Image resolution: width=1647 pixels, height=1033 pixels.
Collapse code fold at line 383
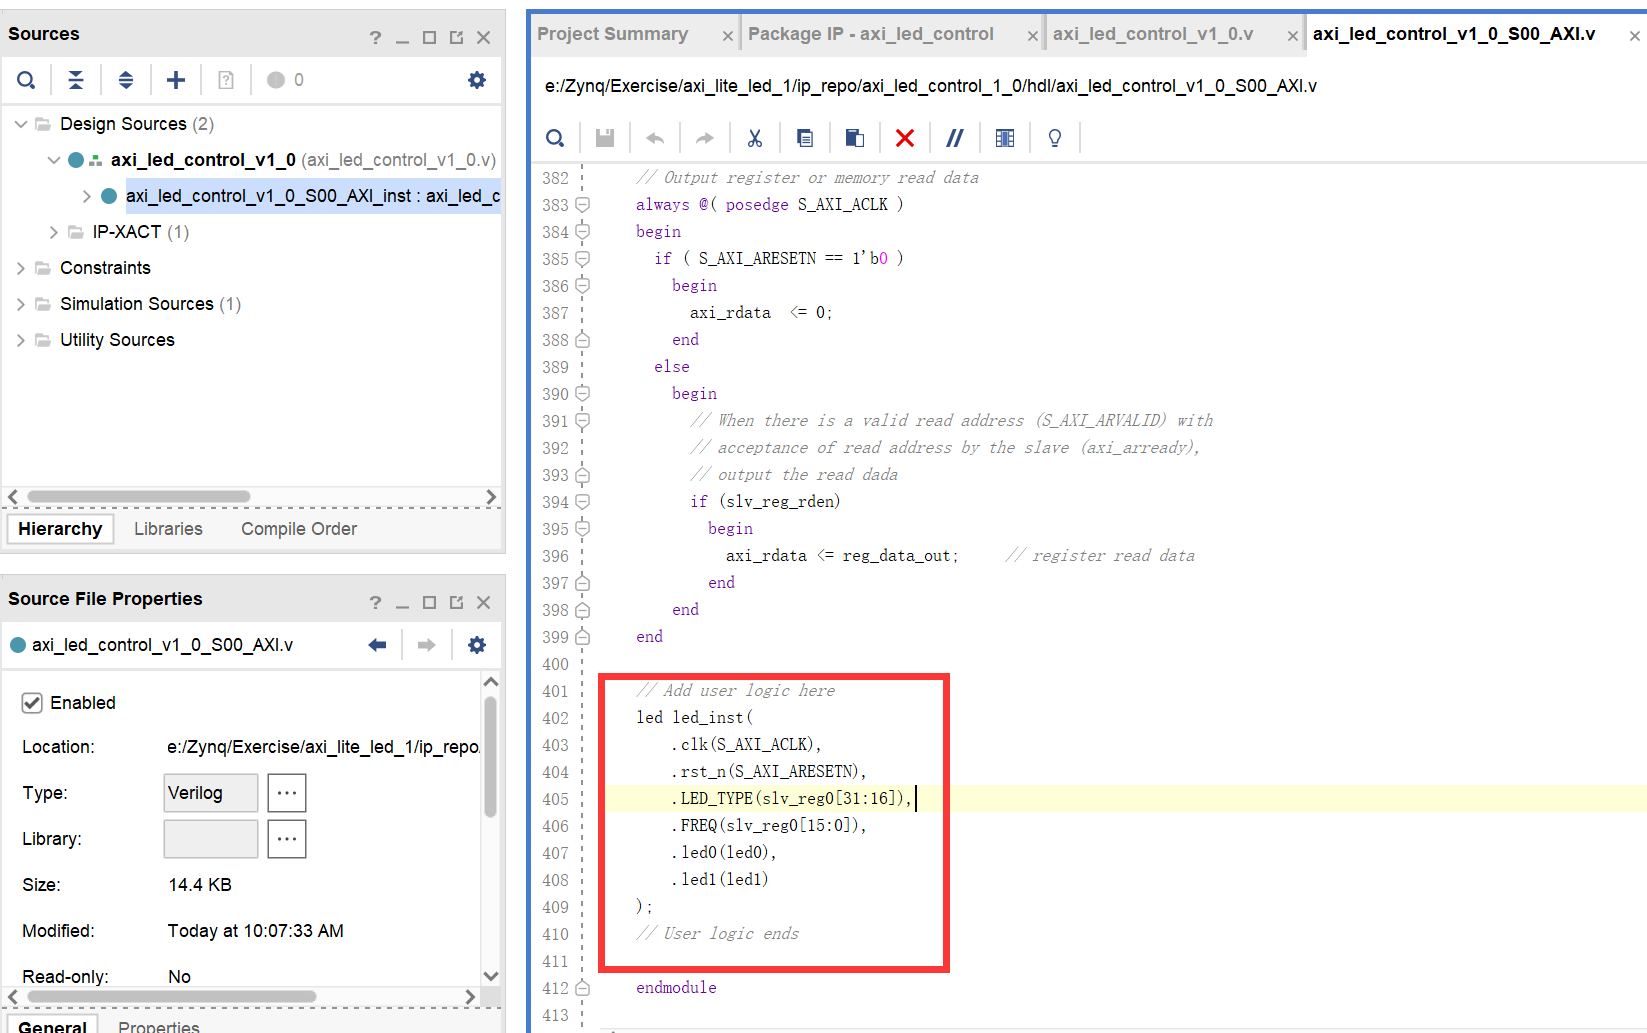coord(582,204)
